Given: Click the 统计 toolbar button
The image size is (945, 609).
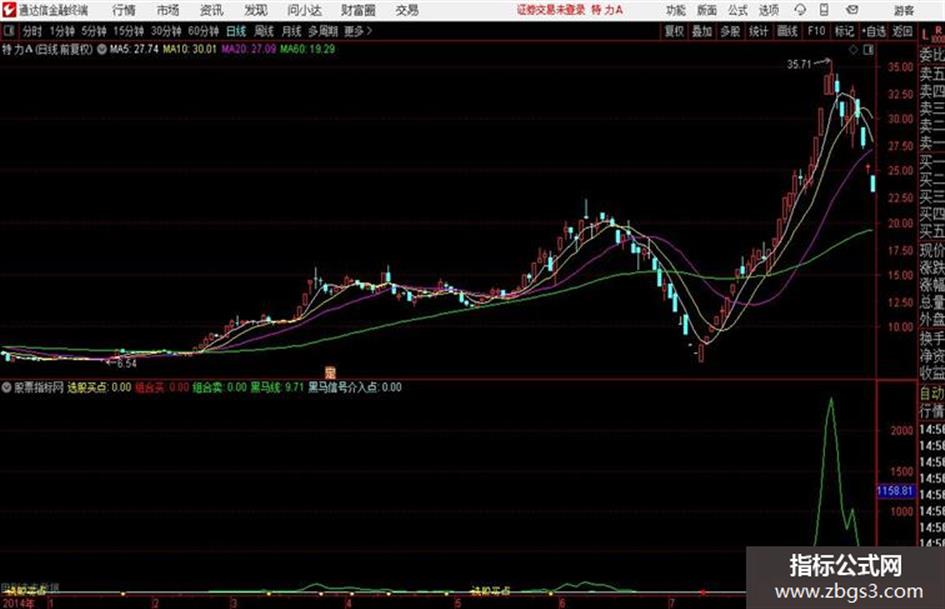Looking at the screenshot, I should point(758,31).
